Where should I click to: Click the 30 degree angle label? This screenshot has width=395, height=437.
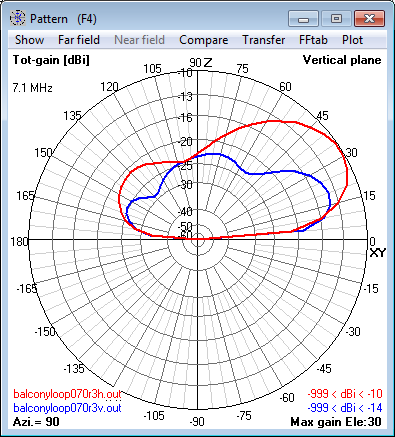pos(351,153)
